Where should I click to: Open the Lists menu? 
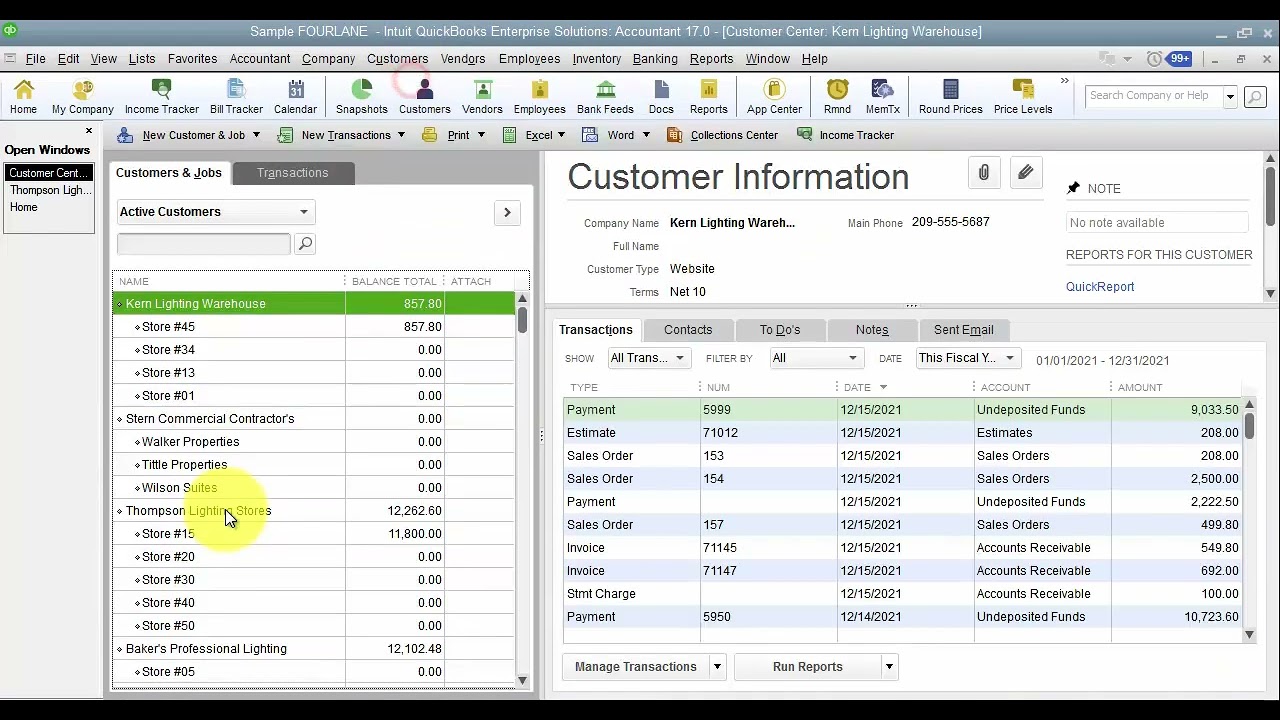pos(142,59)
